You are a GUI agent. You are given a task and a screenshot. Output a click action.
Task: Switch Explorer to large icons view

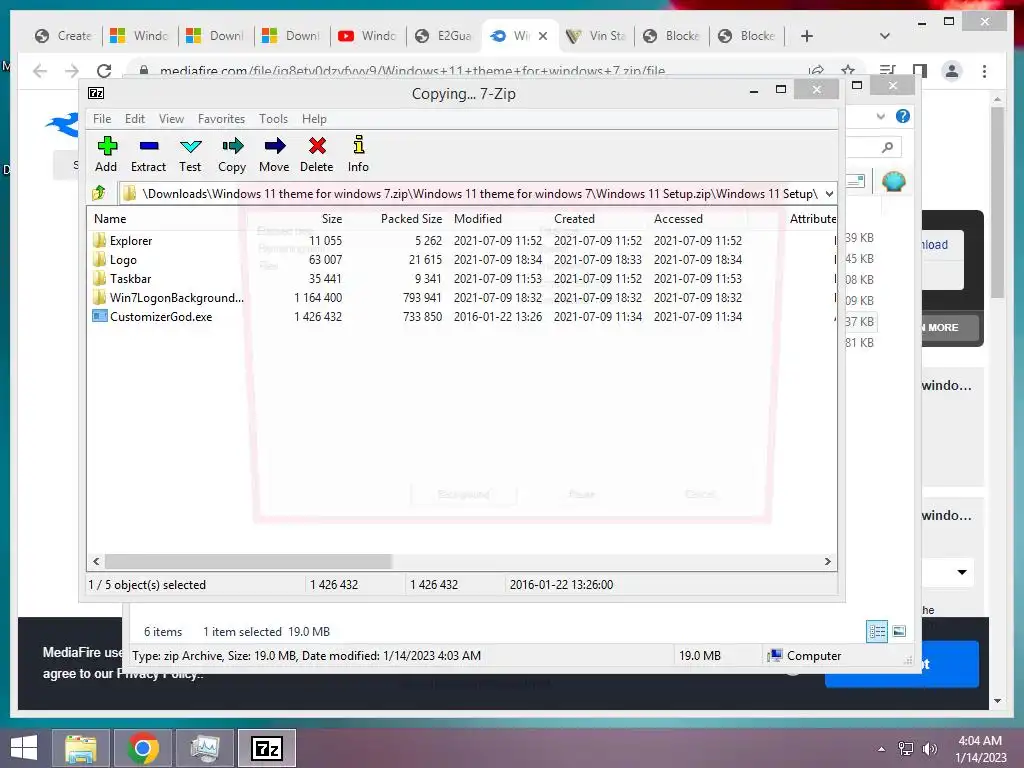tap(899, 631)
